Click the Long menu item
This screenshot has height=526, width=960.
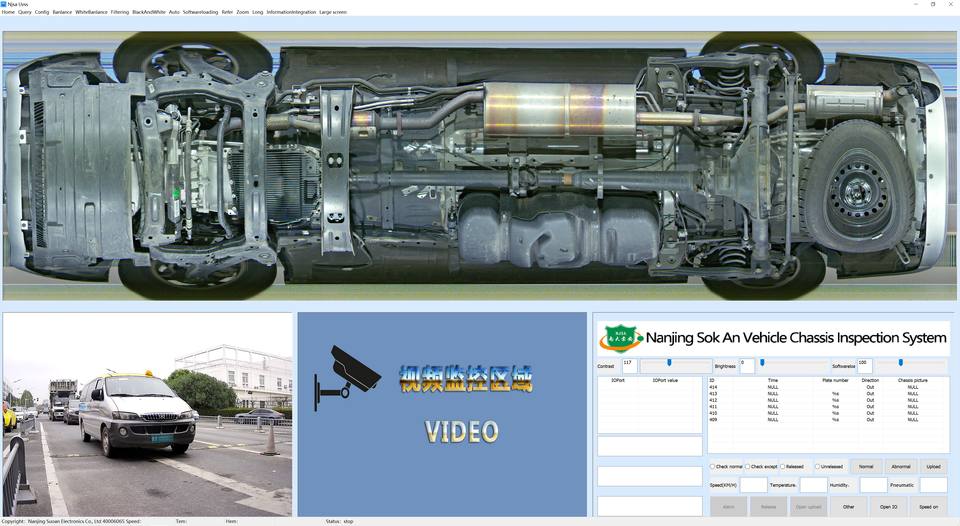[x=257, y=12]
